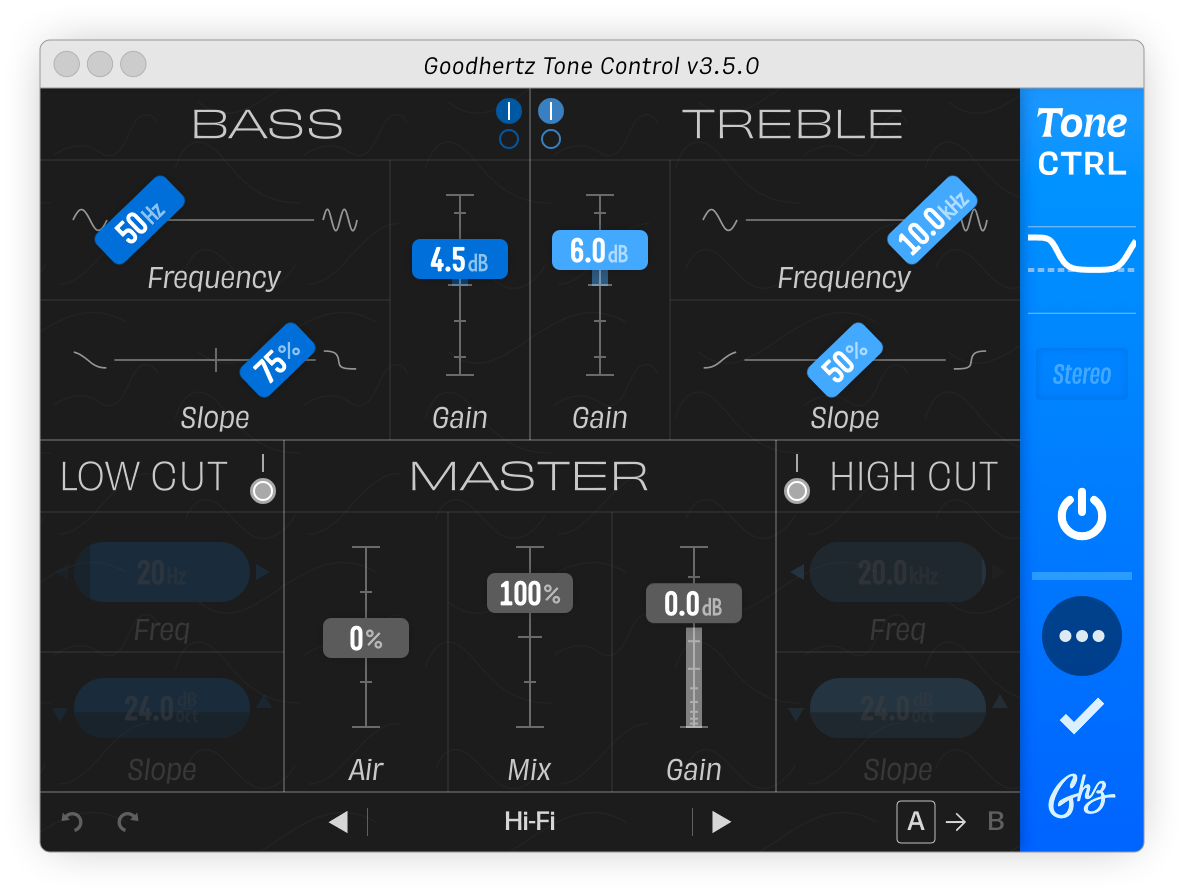Select the Stereo channel mode button
Viewport: 1184px width, 892px height.
click(1081, 374)
